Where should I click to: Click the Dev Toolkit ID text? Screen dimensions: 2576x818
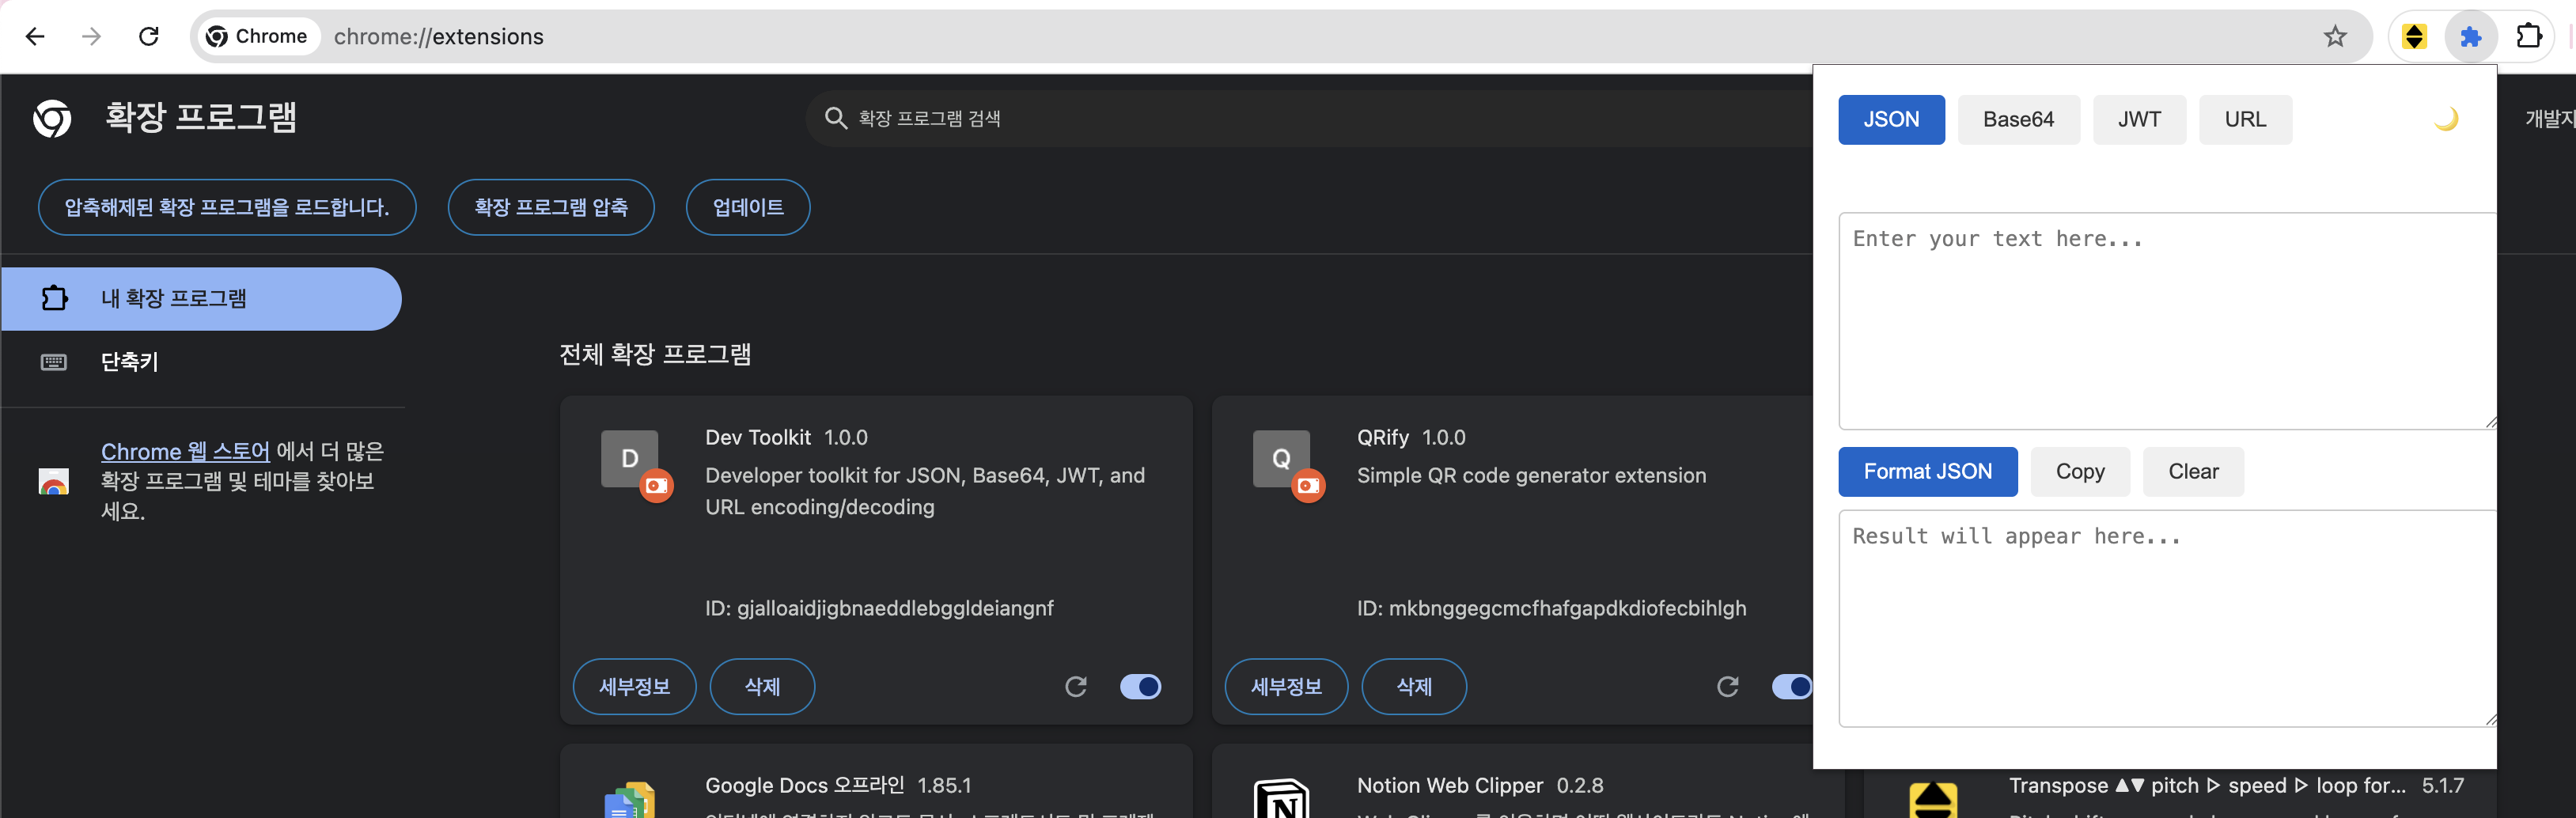click(x=879, y=608)
